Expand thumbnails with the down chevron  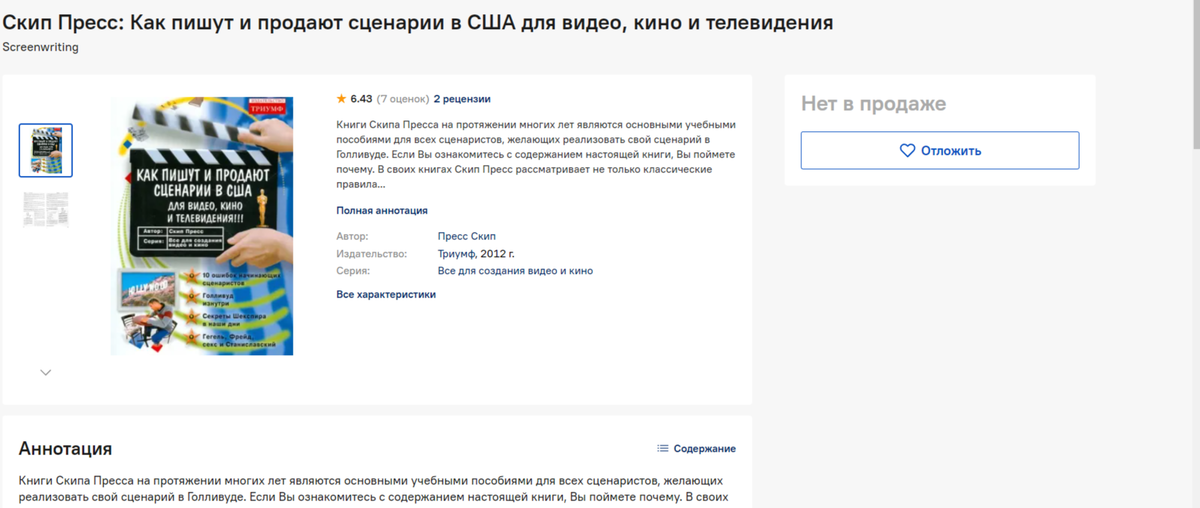click(45, 372)
